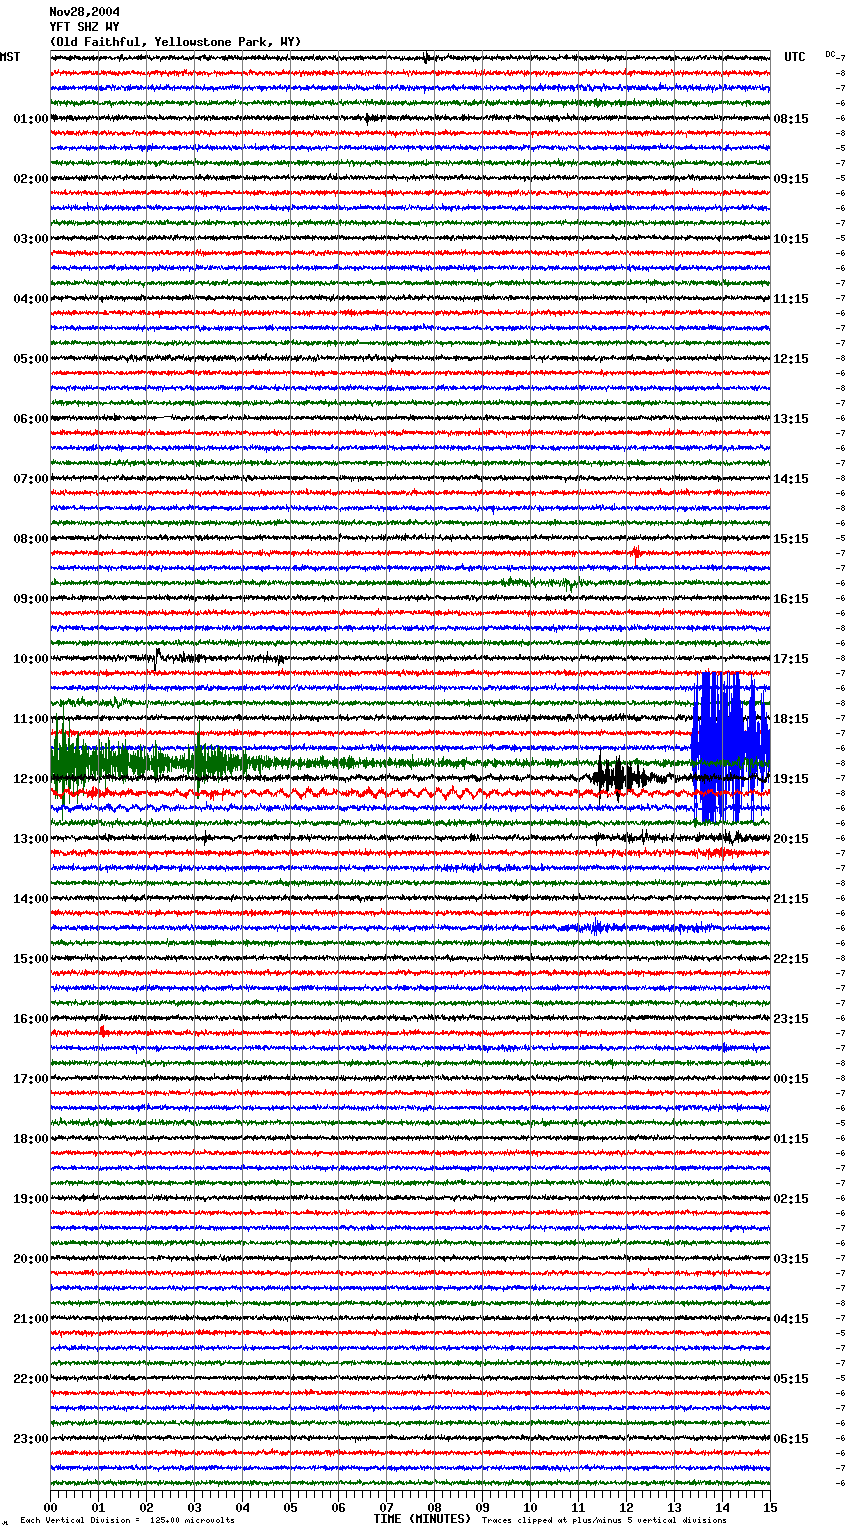Click the black wave burst on the 19:15 UTC trace
This screenshot has height=1534, width=850.
tap(623, 776)
